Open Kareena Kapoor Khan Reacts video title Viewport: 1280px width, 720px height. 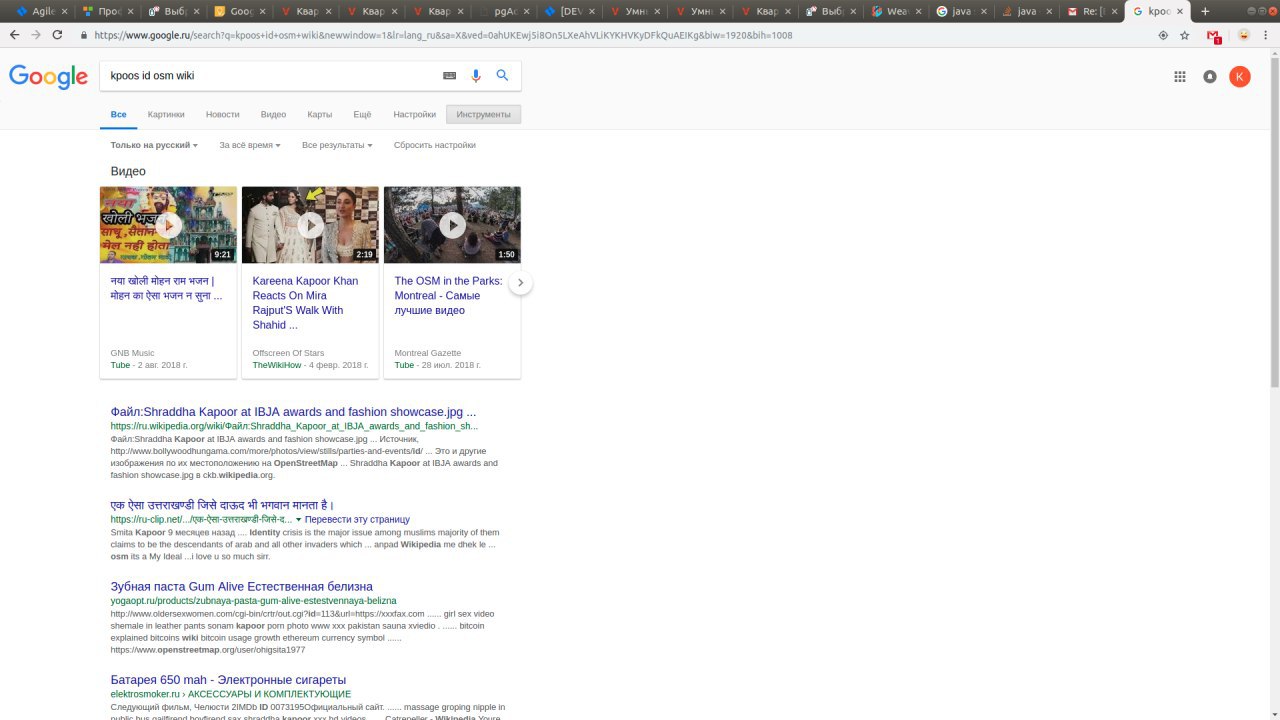click(305, 303)
